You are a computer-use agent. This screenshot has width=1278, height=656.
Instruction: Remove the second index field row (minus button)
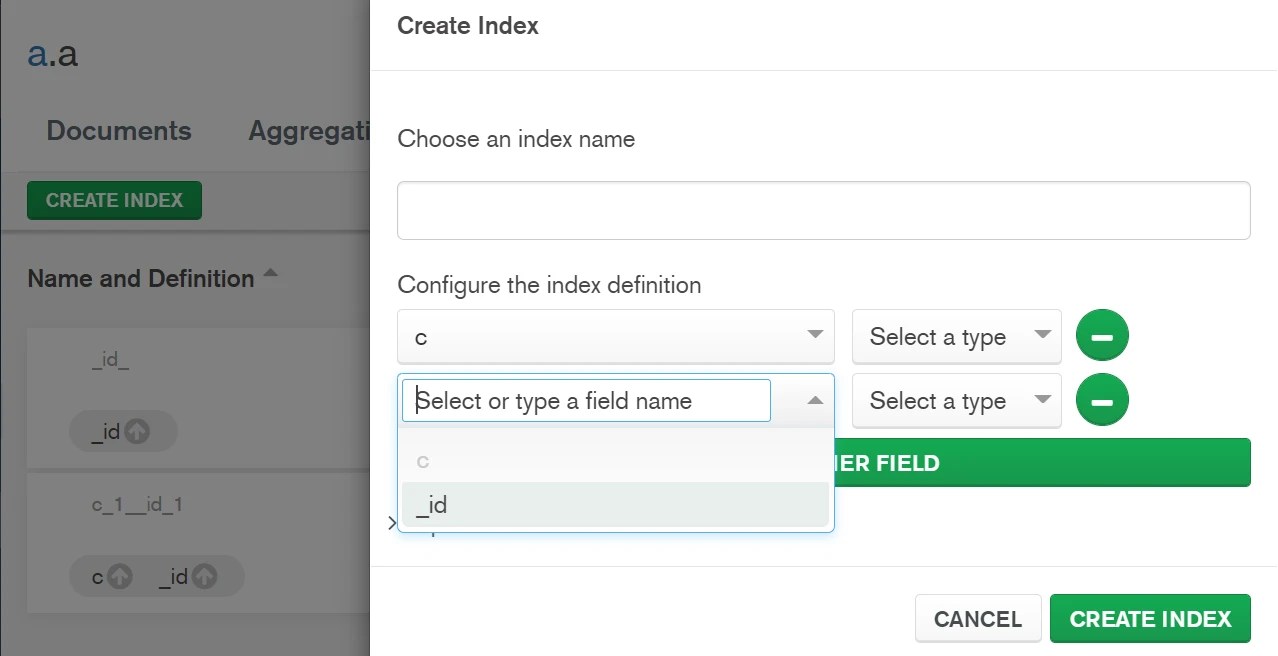pyautogui.click(x=1102, y=401)
